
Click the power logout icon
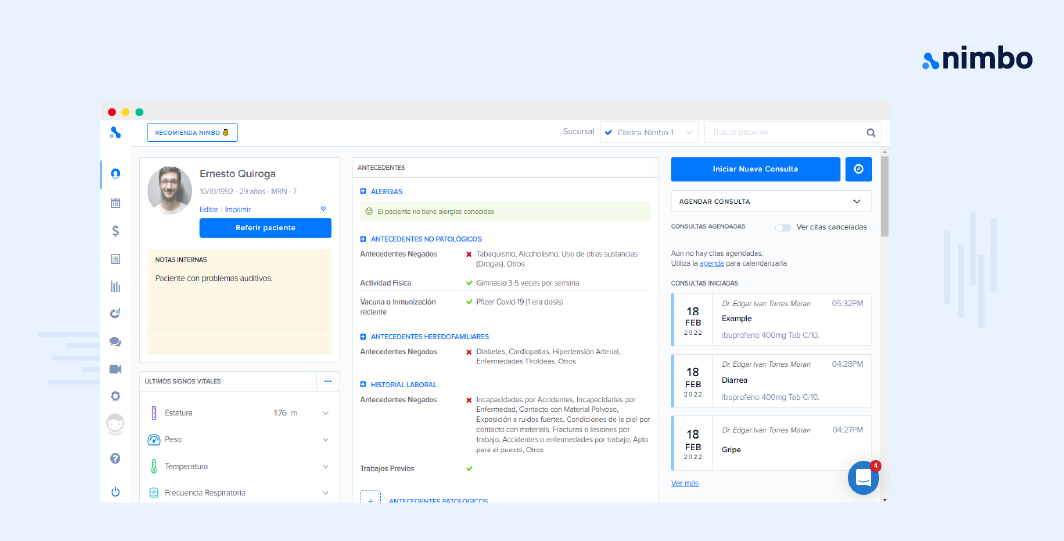click(115, 492)
